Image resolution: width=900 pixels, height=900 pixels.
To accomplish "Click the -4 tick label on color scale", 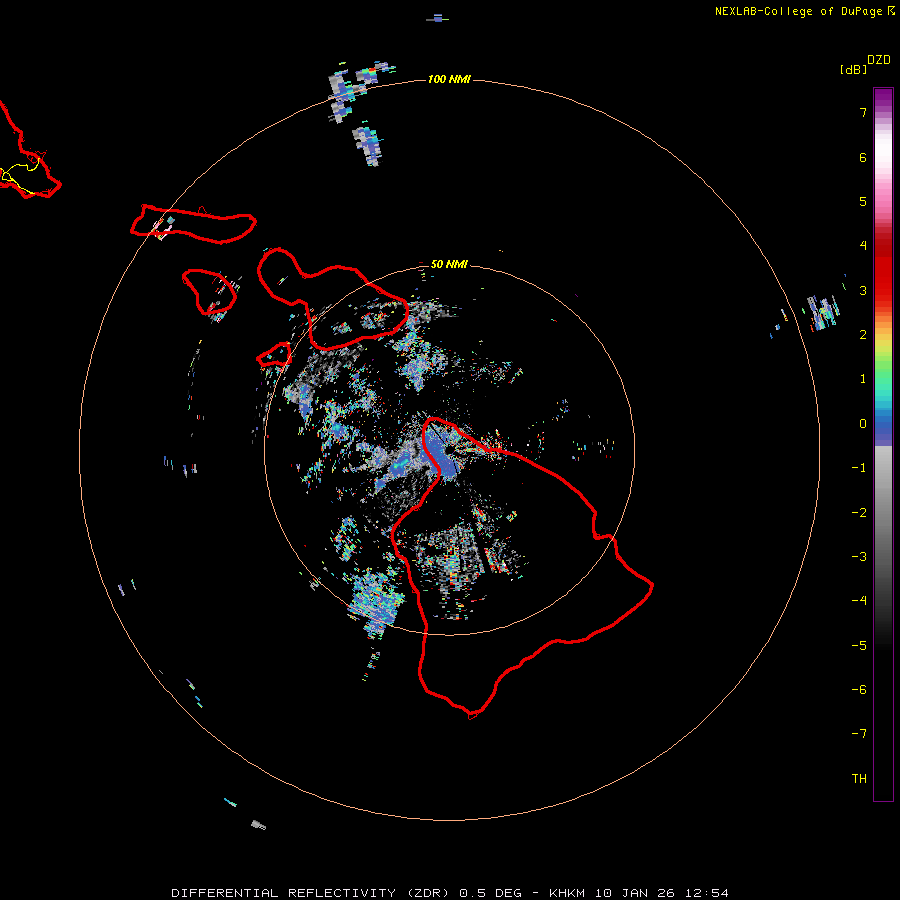I will pyautogui.click(x=859, y=601).
